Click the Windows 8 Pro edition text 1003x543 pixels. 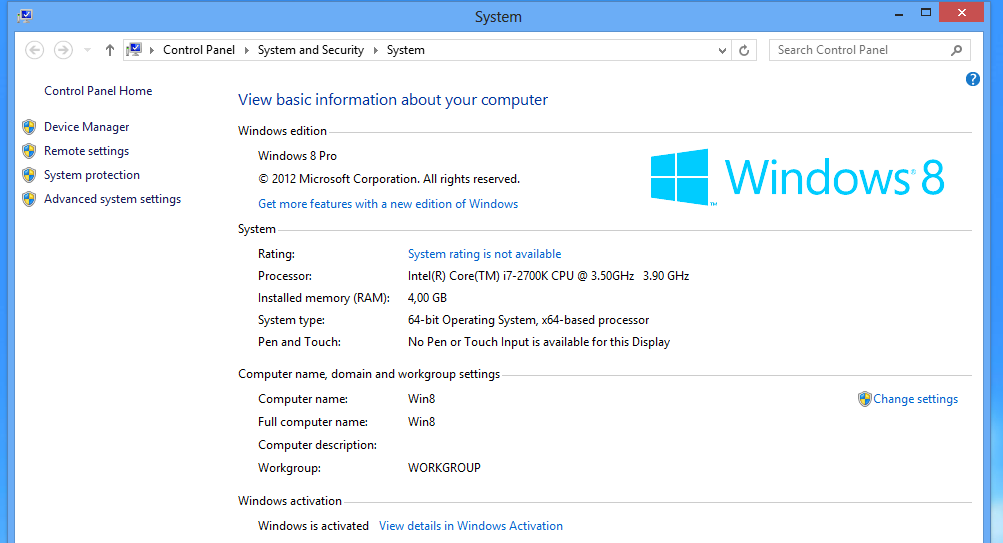click(x=297, y=156)
